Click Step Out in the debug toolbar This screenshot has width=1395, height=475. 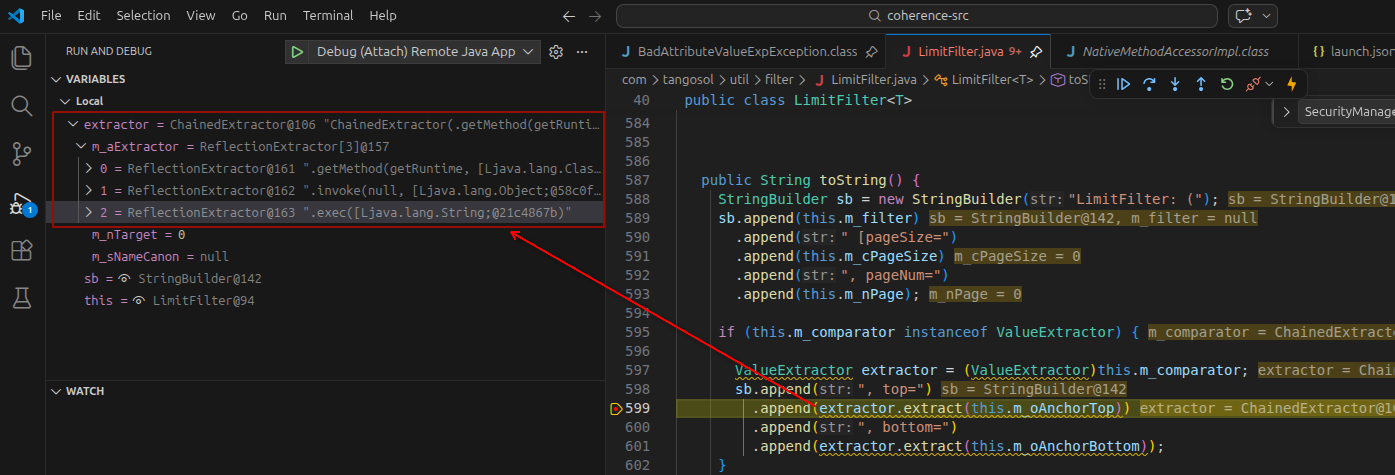tap(1201, 84)
